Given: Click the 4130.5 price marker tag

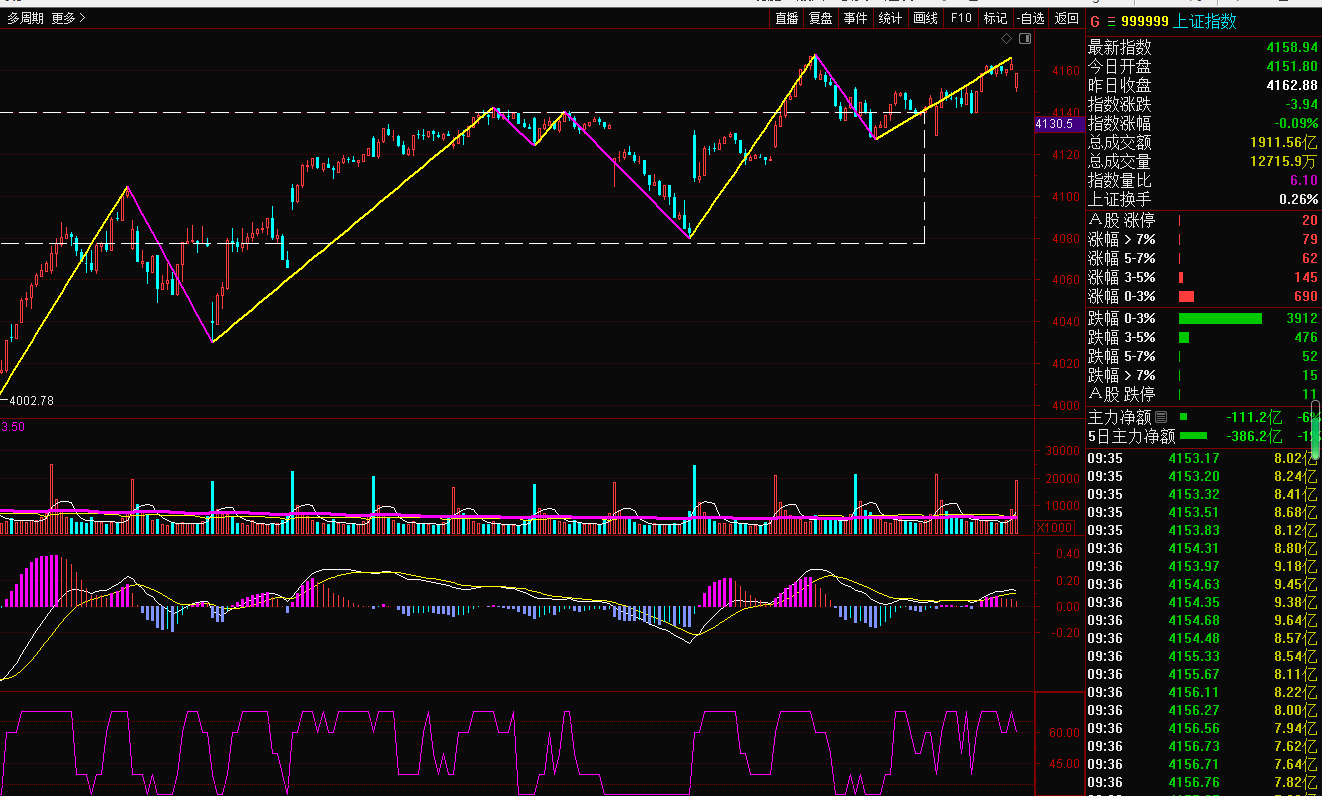Looking at the screenshot, I should (1054, 124).
